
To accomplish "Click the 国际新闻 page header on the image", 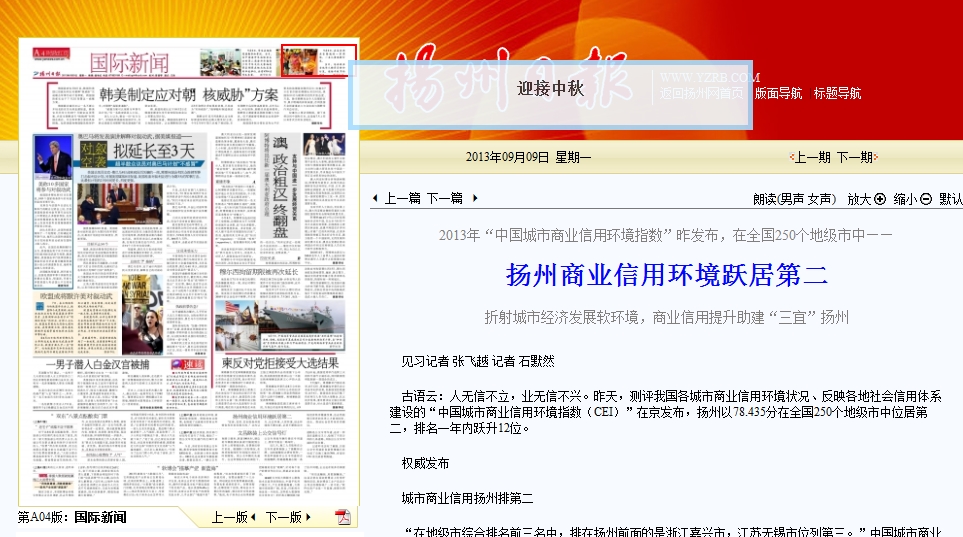I will coord(129,63).
